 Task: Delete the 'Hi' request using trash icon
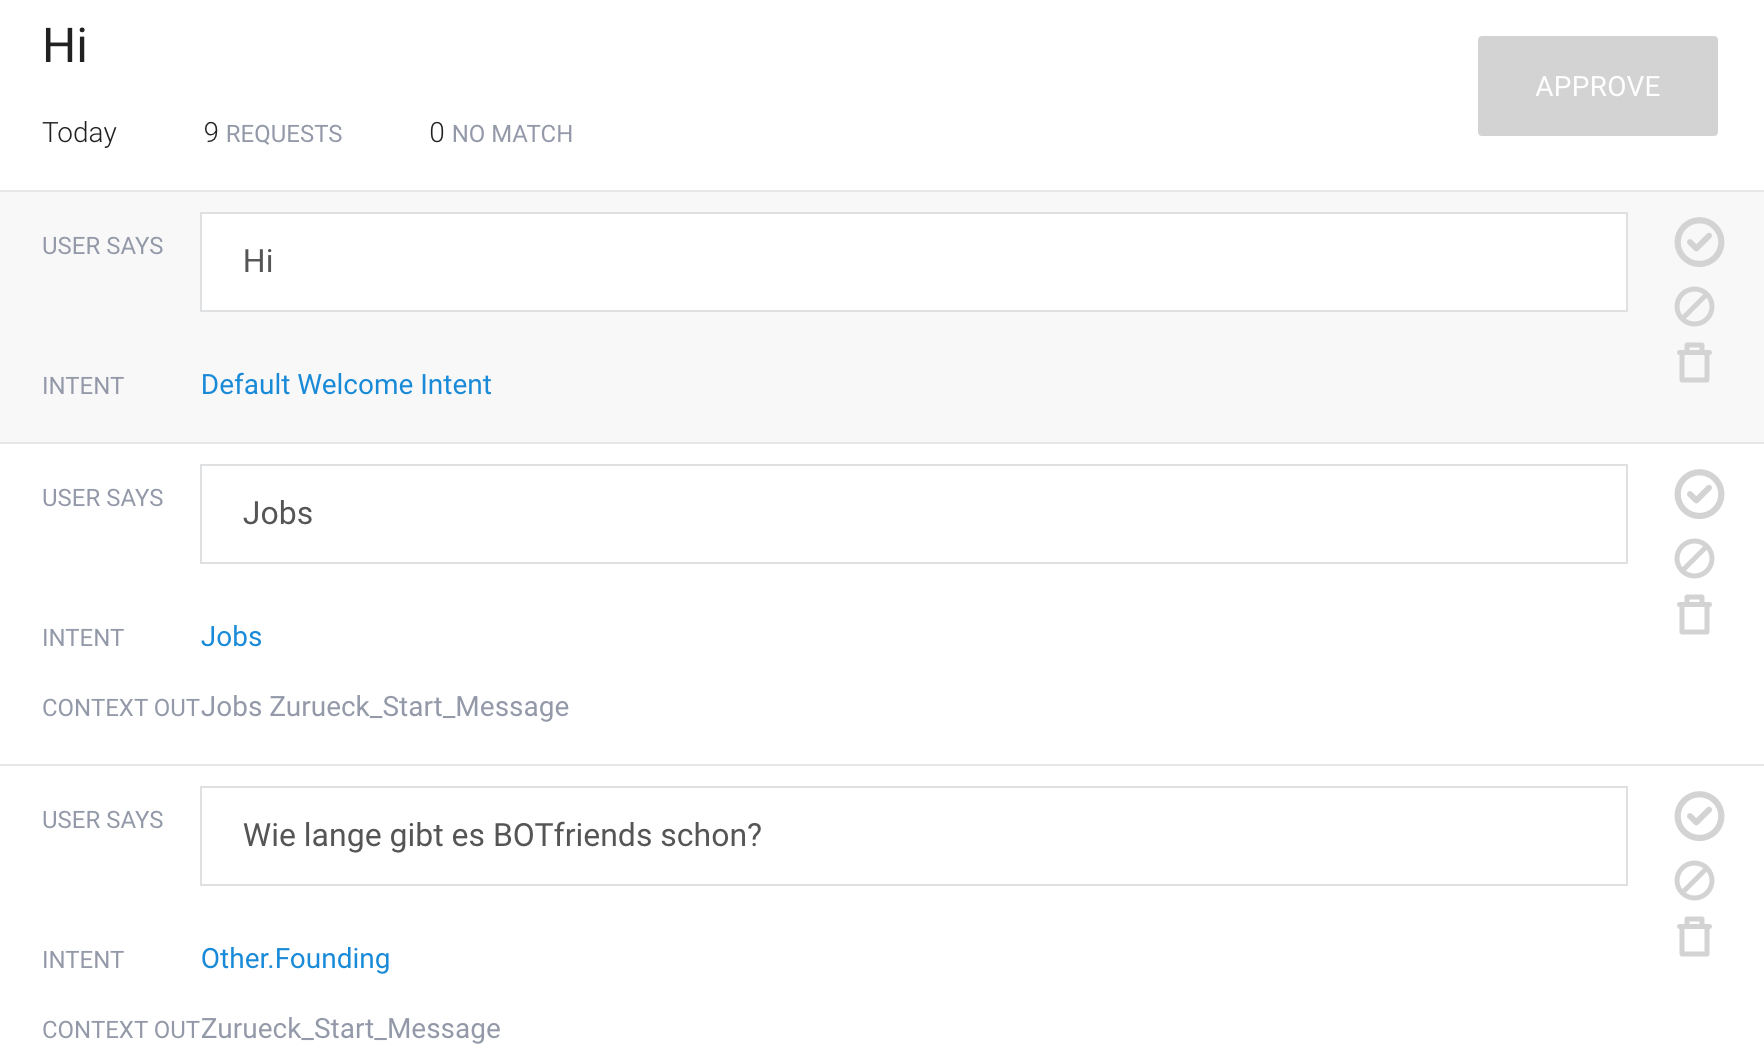[x=1694, y=362]
